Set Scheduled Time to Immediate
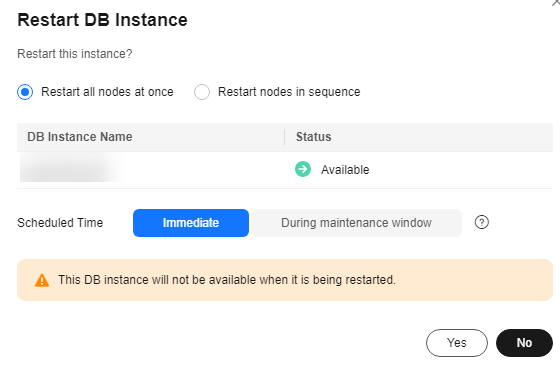The width and height of the screenshot is (560, 366). point(191,223)
